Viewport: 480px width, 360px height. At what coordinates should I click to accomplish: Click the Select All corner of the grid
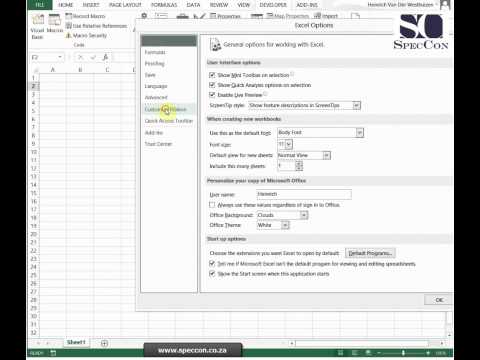coord(35,70)
